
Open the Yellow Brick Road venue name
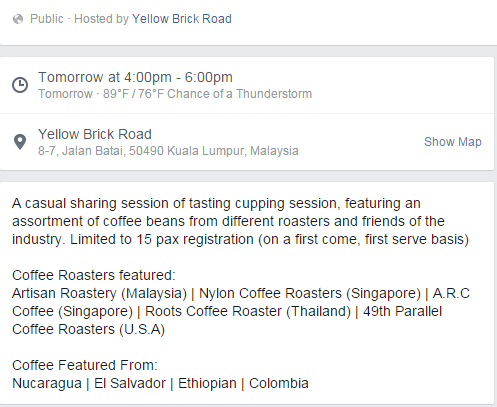95,134
